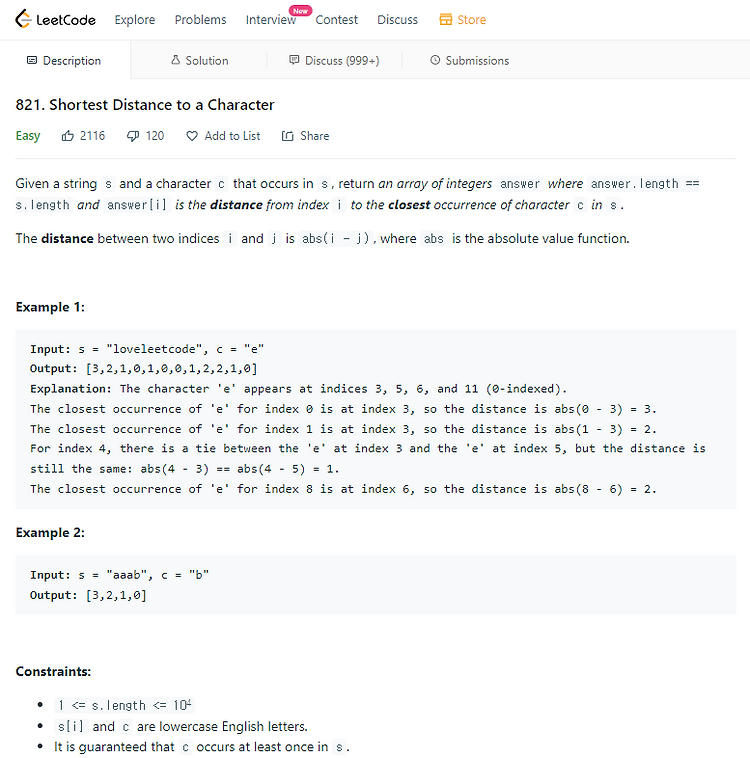Go to Problems in the navbar
Viewport: 750px width, 758px height.
[200, 20]
